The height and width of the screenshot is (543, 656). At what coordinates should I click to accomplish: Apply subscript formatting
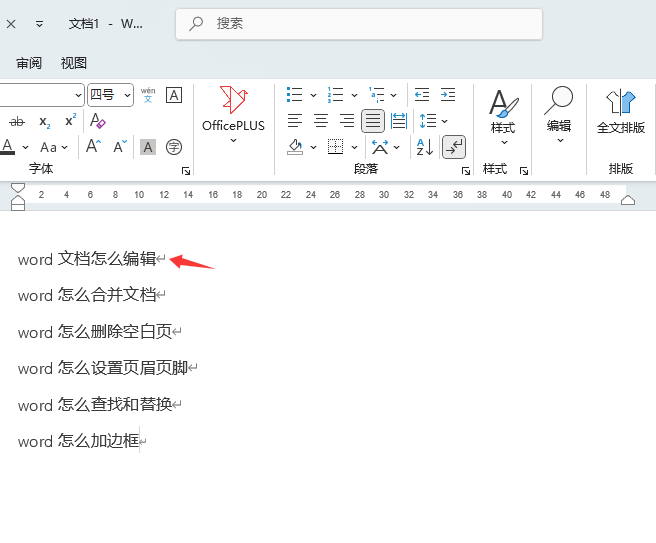pyautogui.click(x=45, y=122)
